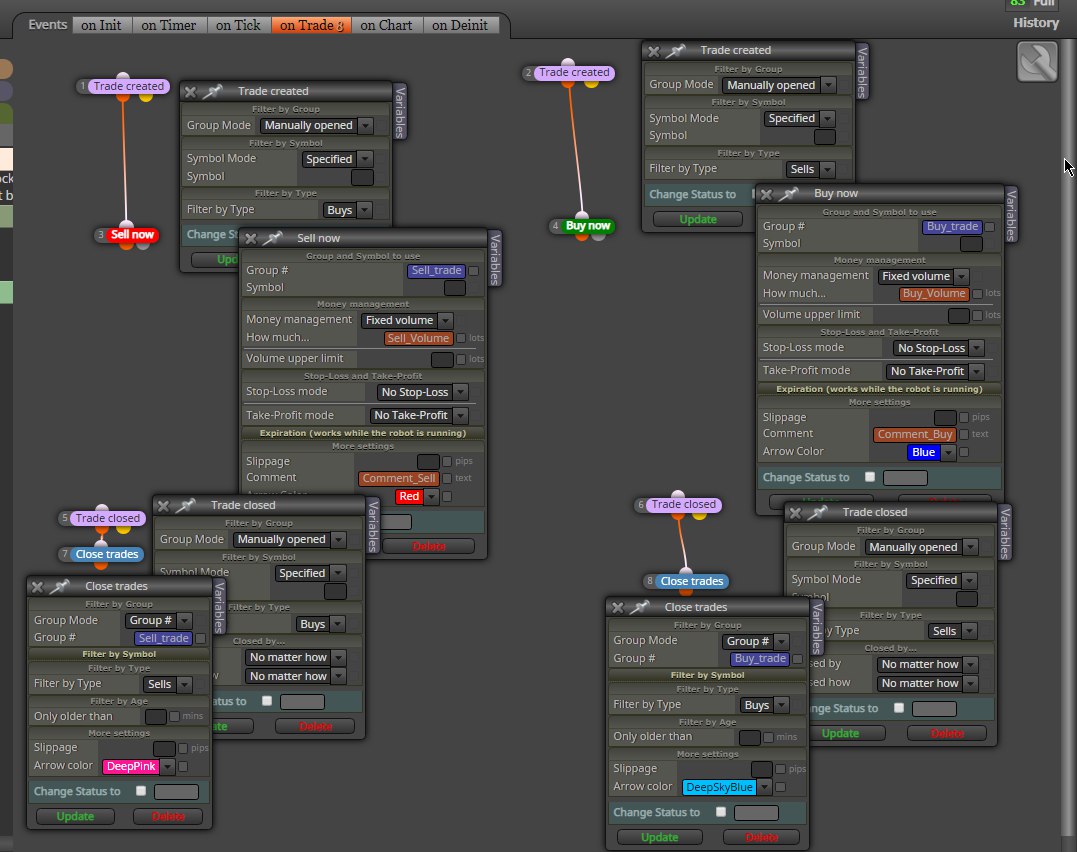Close the Sell now properties panel
Viewport: 1077px width, 852px height.
[251, 238]
